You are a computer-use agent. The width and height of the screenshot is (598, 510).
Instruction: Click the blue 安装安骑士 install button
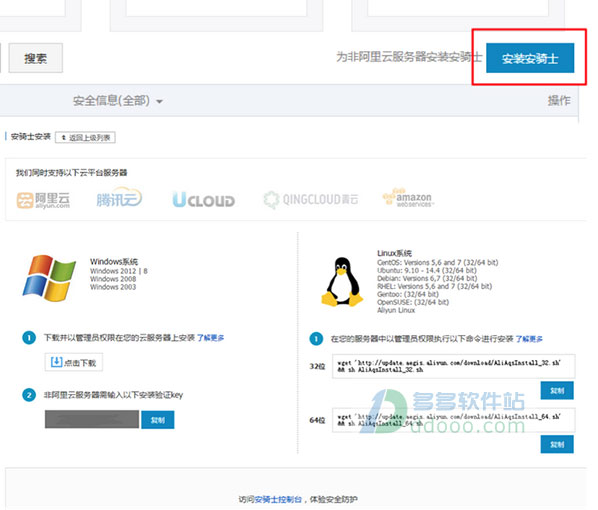pos(530,58)
